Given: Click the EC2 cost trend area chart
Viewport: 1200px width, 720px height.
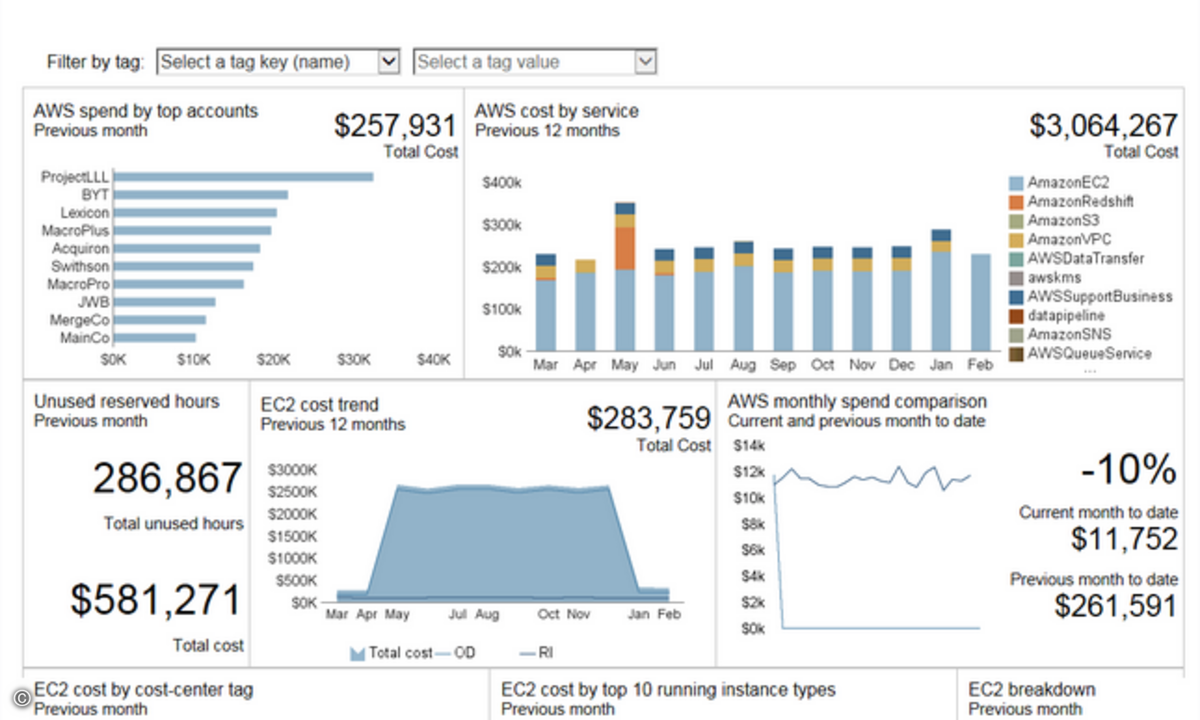Looking at the screenshot, I should pos(503,543).
